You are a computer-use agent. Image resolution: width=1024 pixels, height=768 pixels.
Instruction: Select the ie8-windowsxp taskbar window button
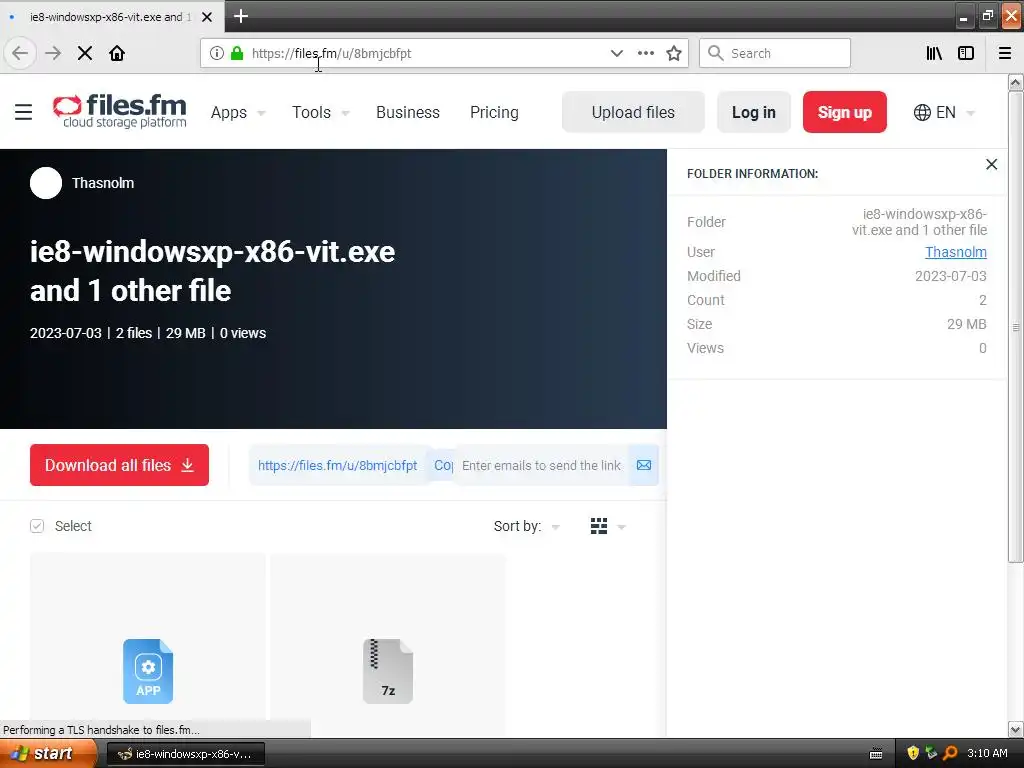[185, 754]
